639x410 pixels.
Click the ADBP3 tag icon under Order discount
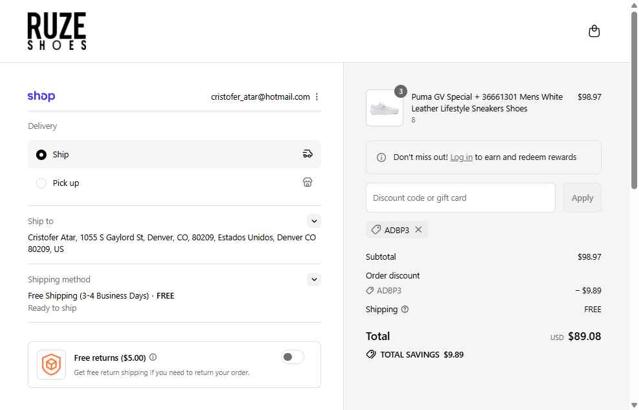pos(370,291)
